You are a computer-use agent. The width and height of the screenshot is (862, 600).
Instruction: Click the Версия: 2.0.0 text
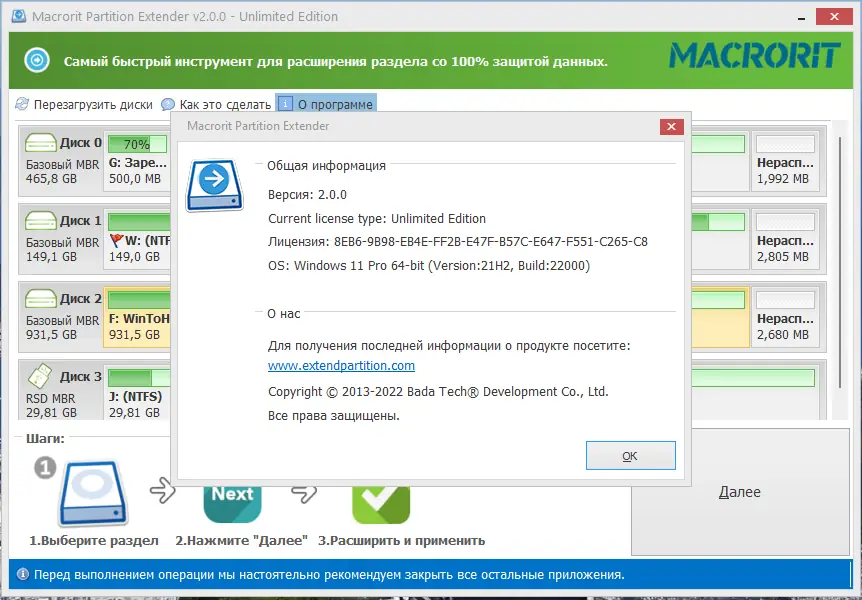click(x=307, y=195)
